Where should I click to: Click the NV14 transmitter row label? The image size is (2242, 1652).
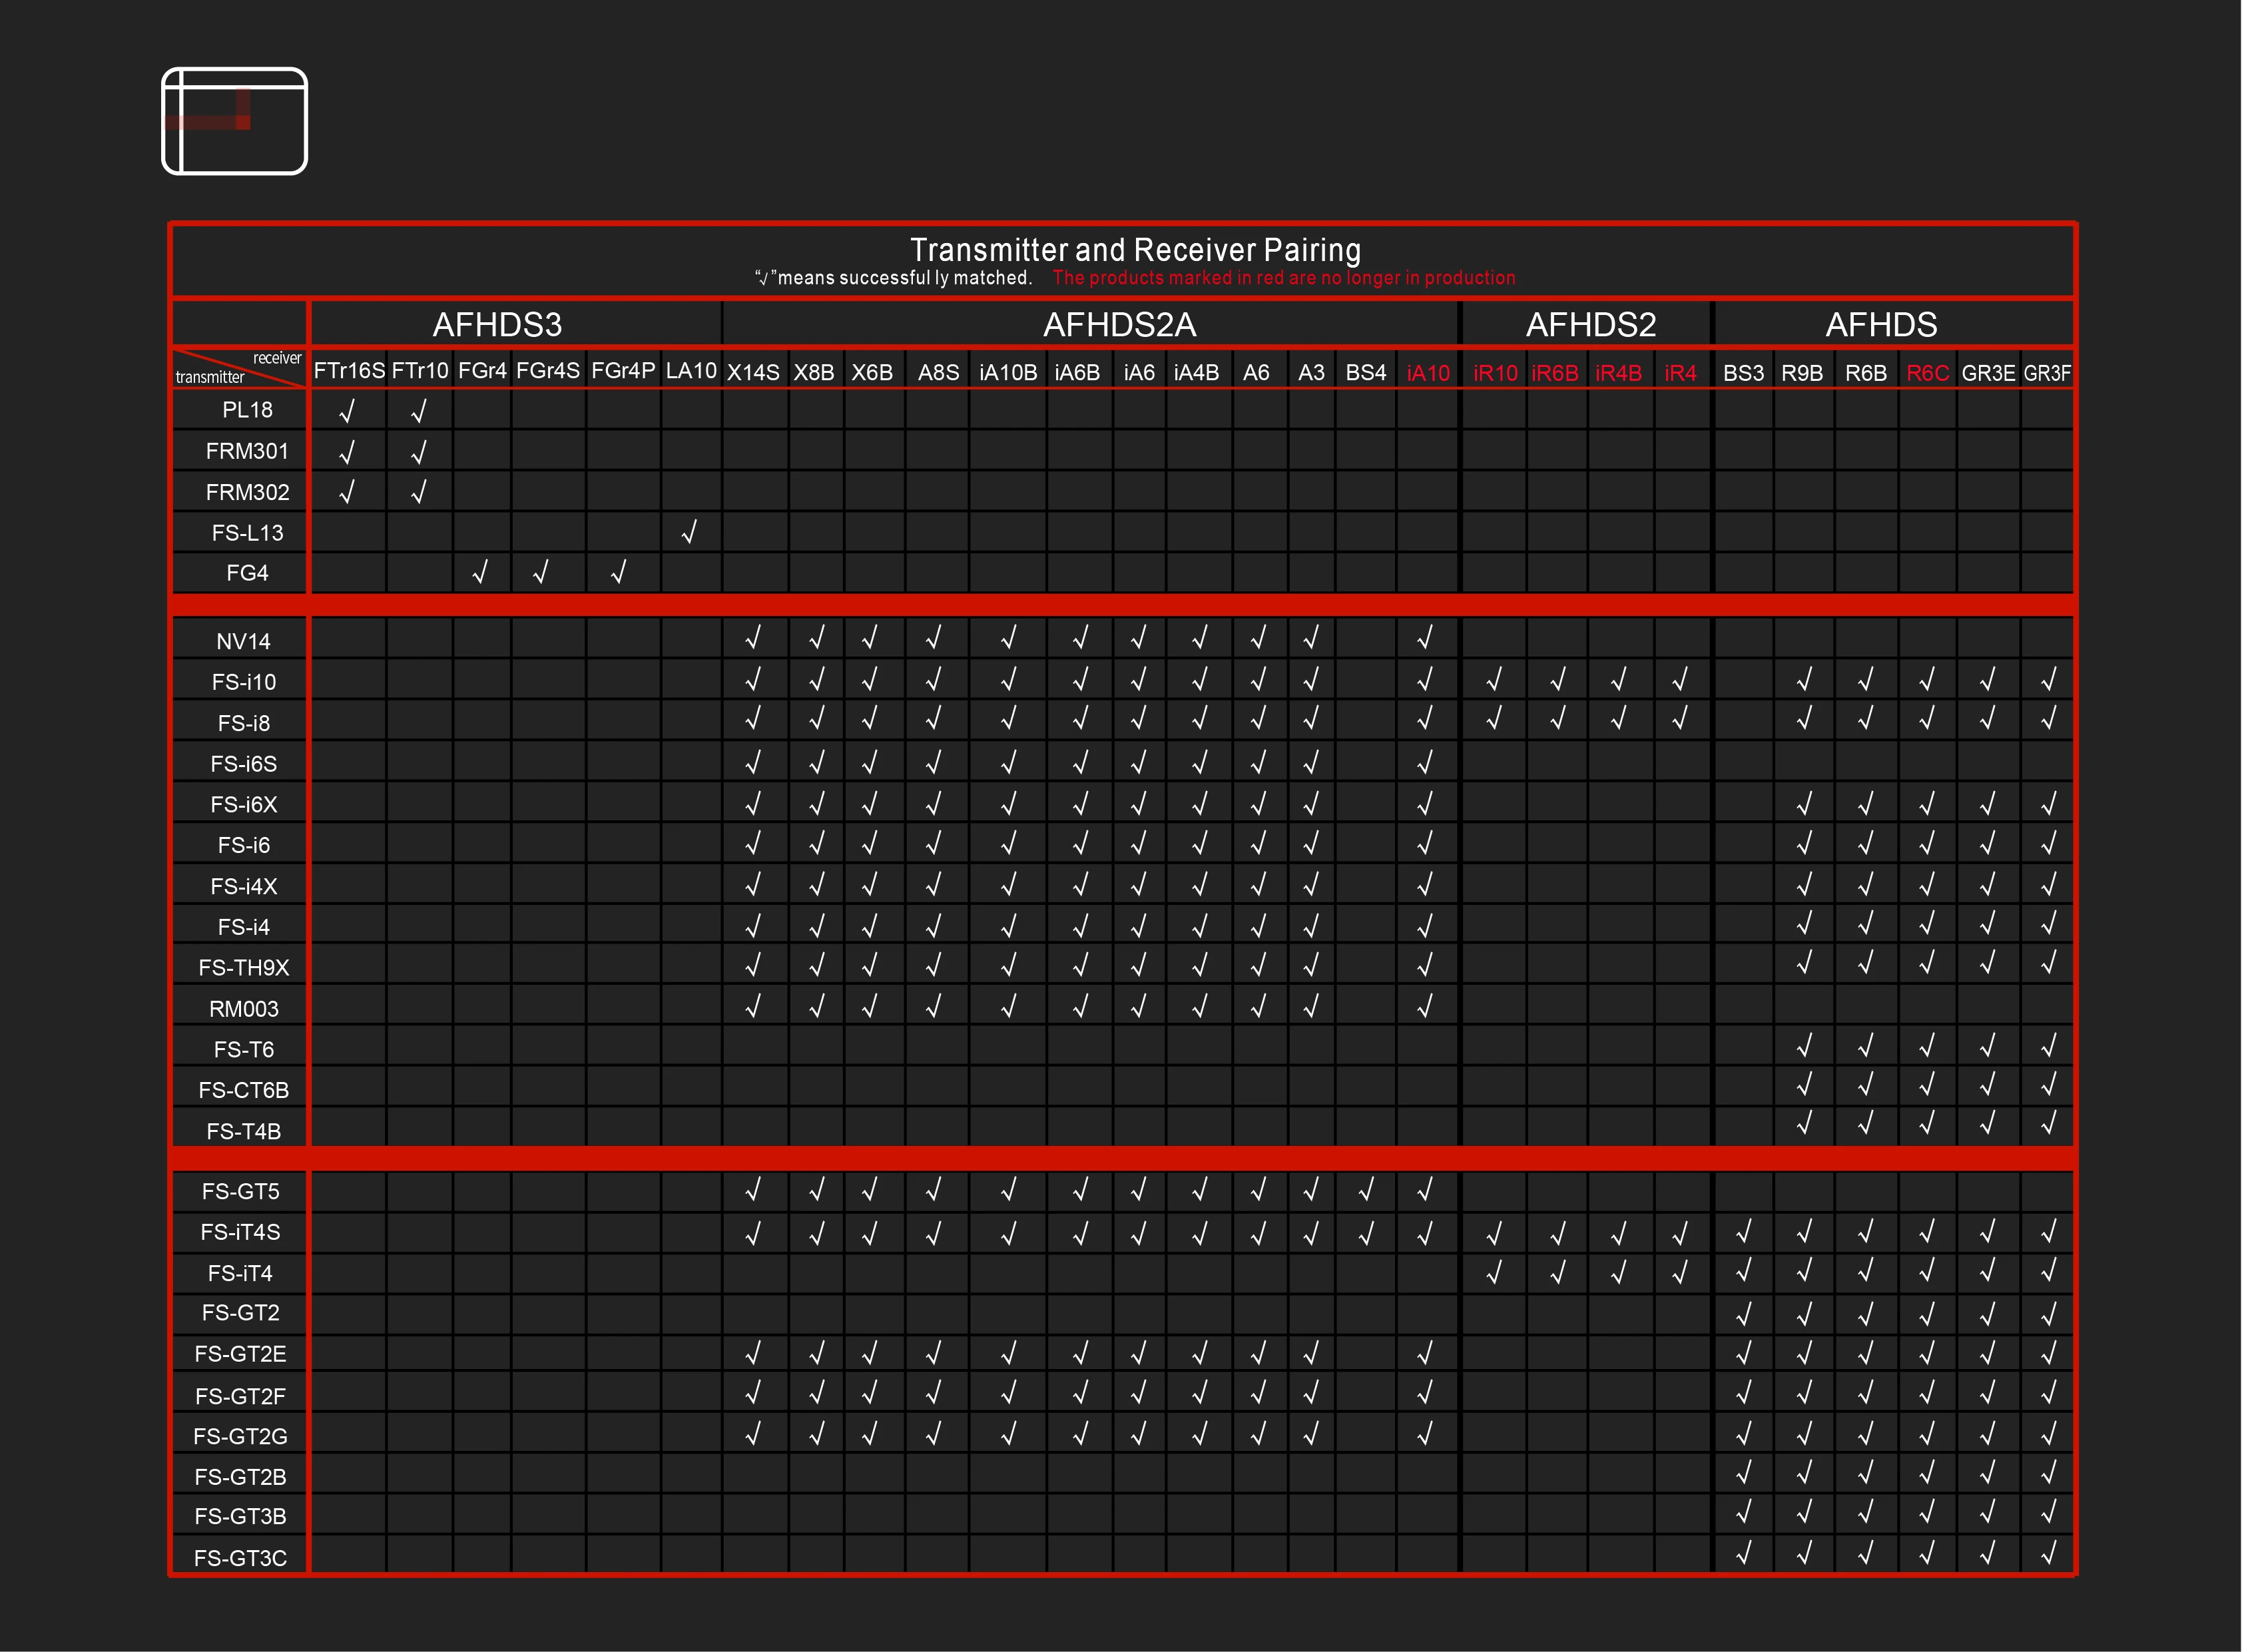pyautogui.click(x=243, y=641)
